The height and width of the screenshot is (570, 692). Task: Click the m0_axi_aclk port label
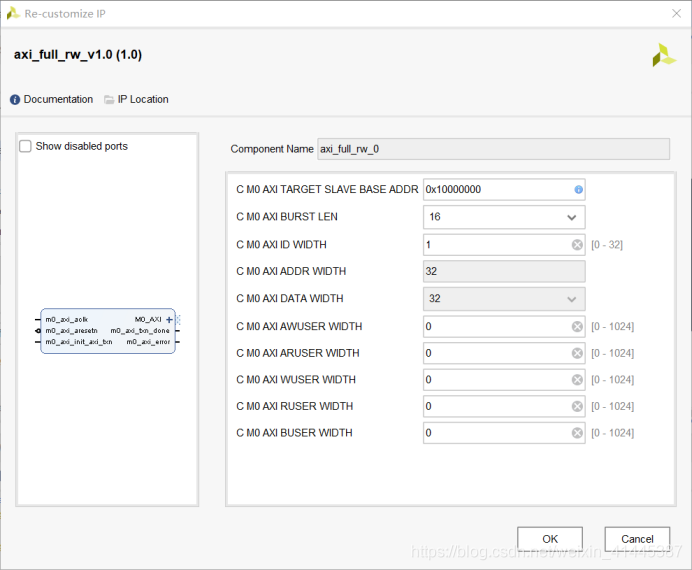[x=67, y=319]
